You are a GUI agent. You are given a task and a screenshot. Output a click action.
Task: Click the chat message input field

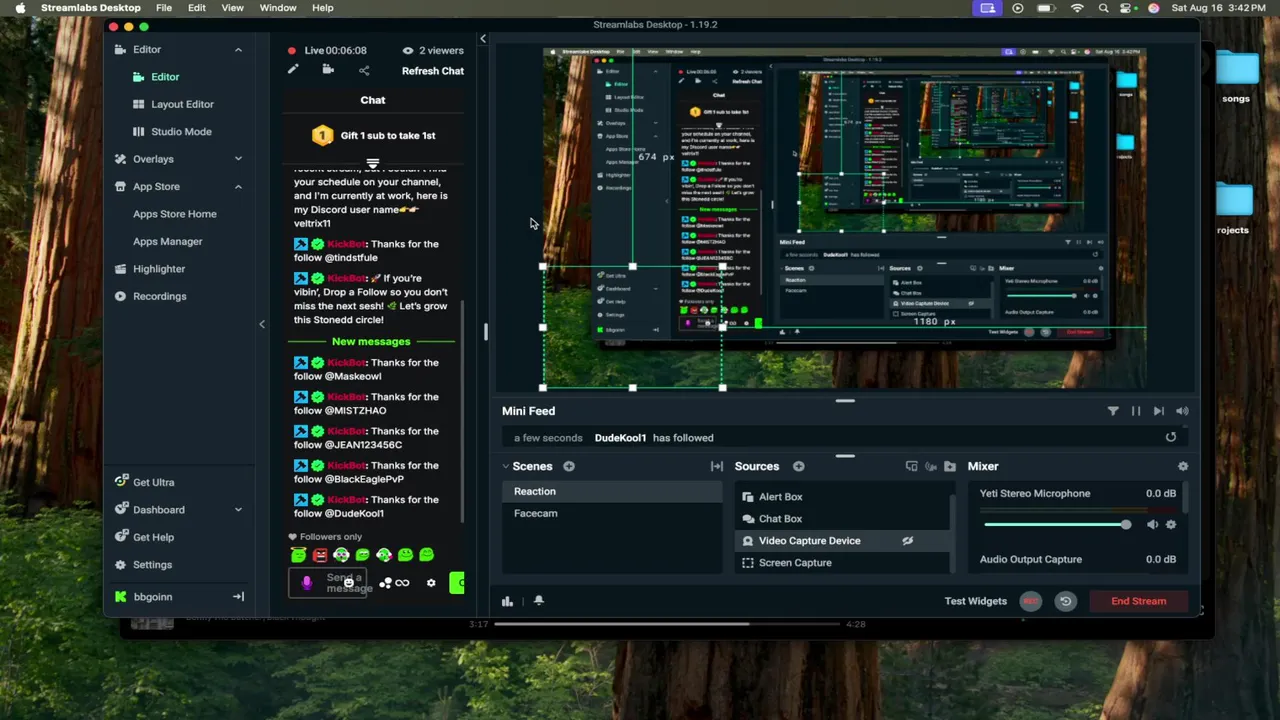(x=327, y=582)
